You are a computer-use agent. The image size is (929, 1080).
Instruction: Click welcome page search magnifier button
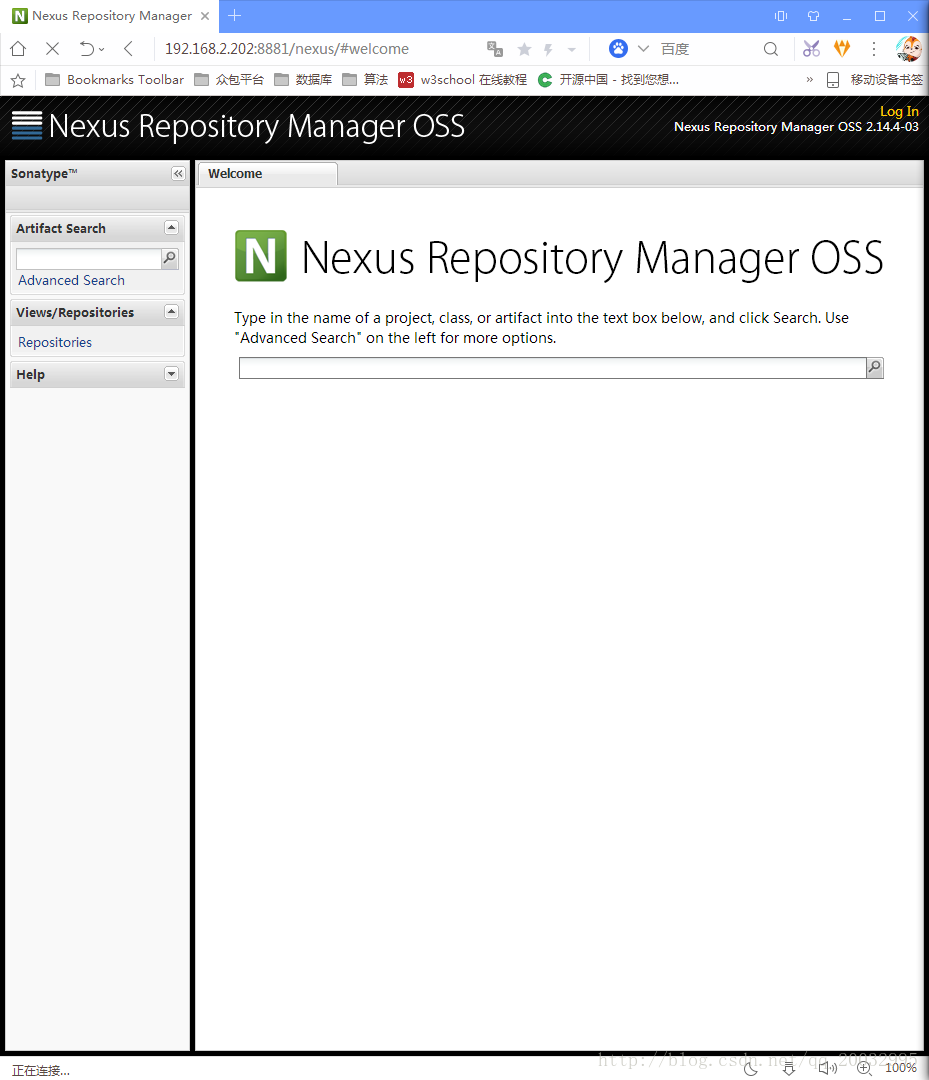pos(875,368)
